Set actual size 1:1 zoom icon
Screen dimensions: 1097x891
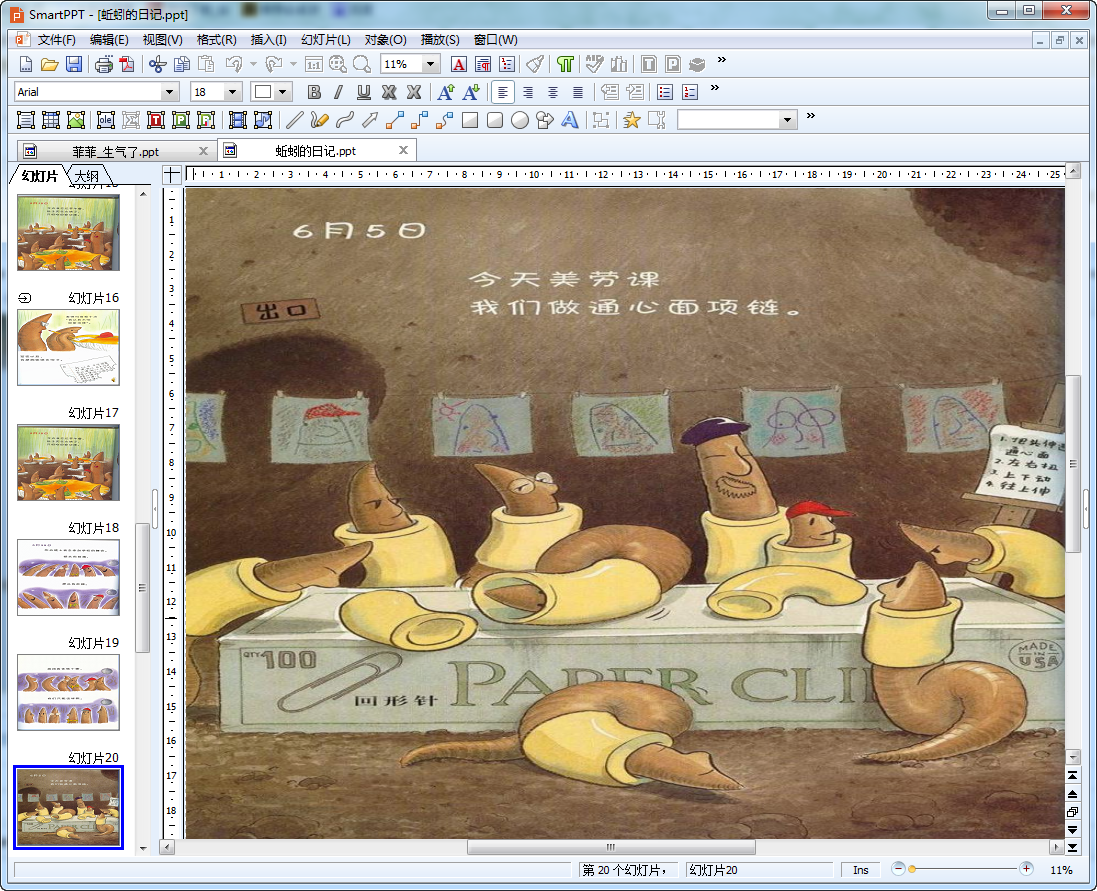313,64
